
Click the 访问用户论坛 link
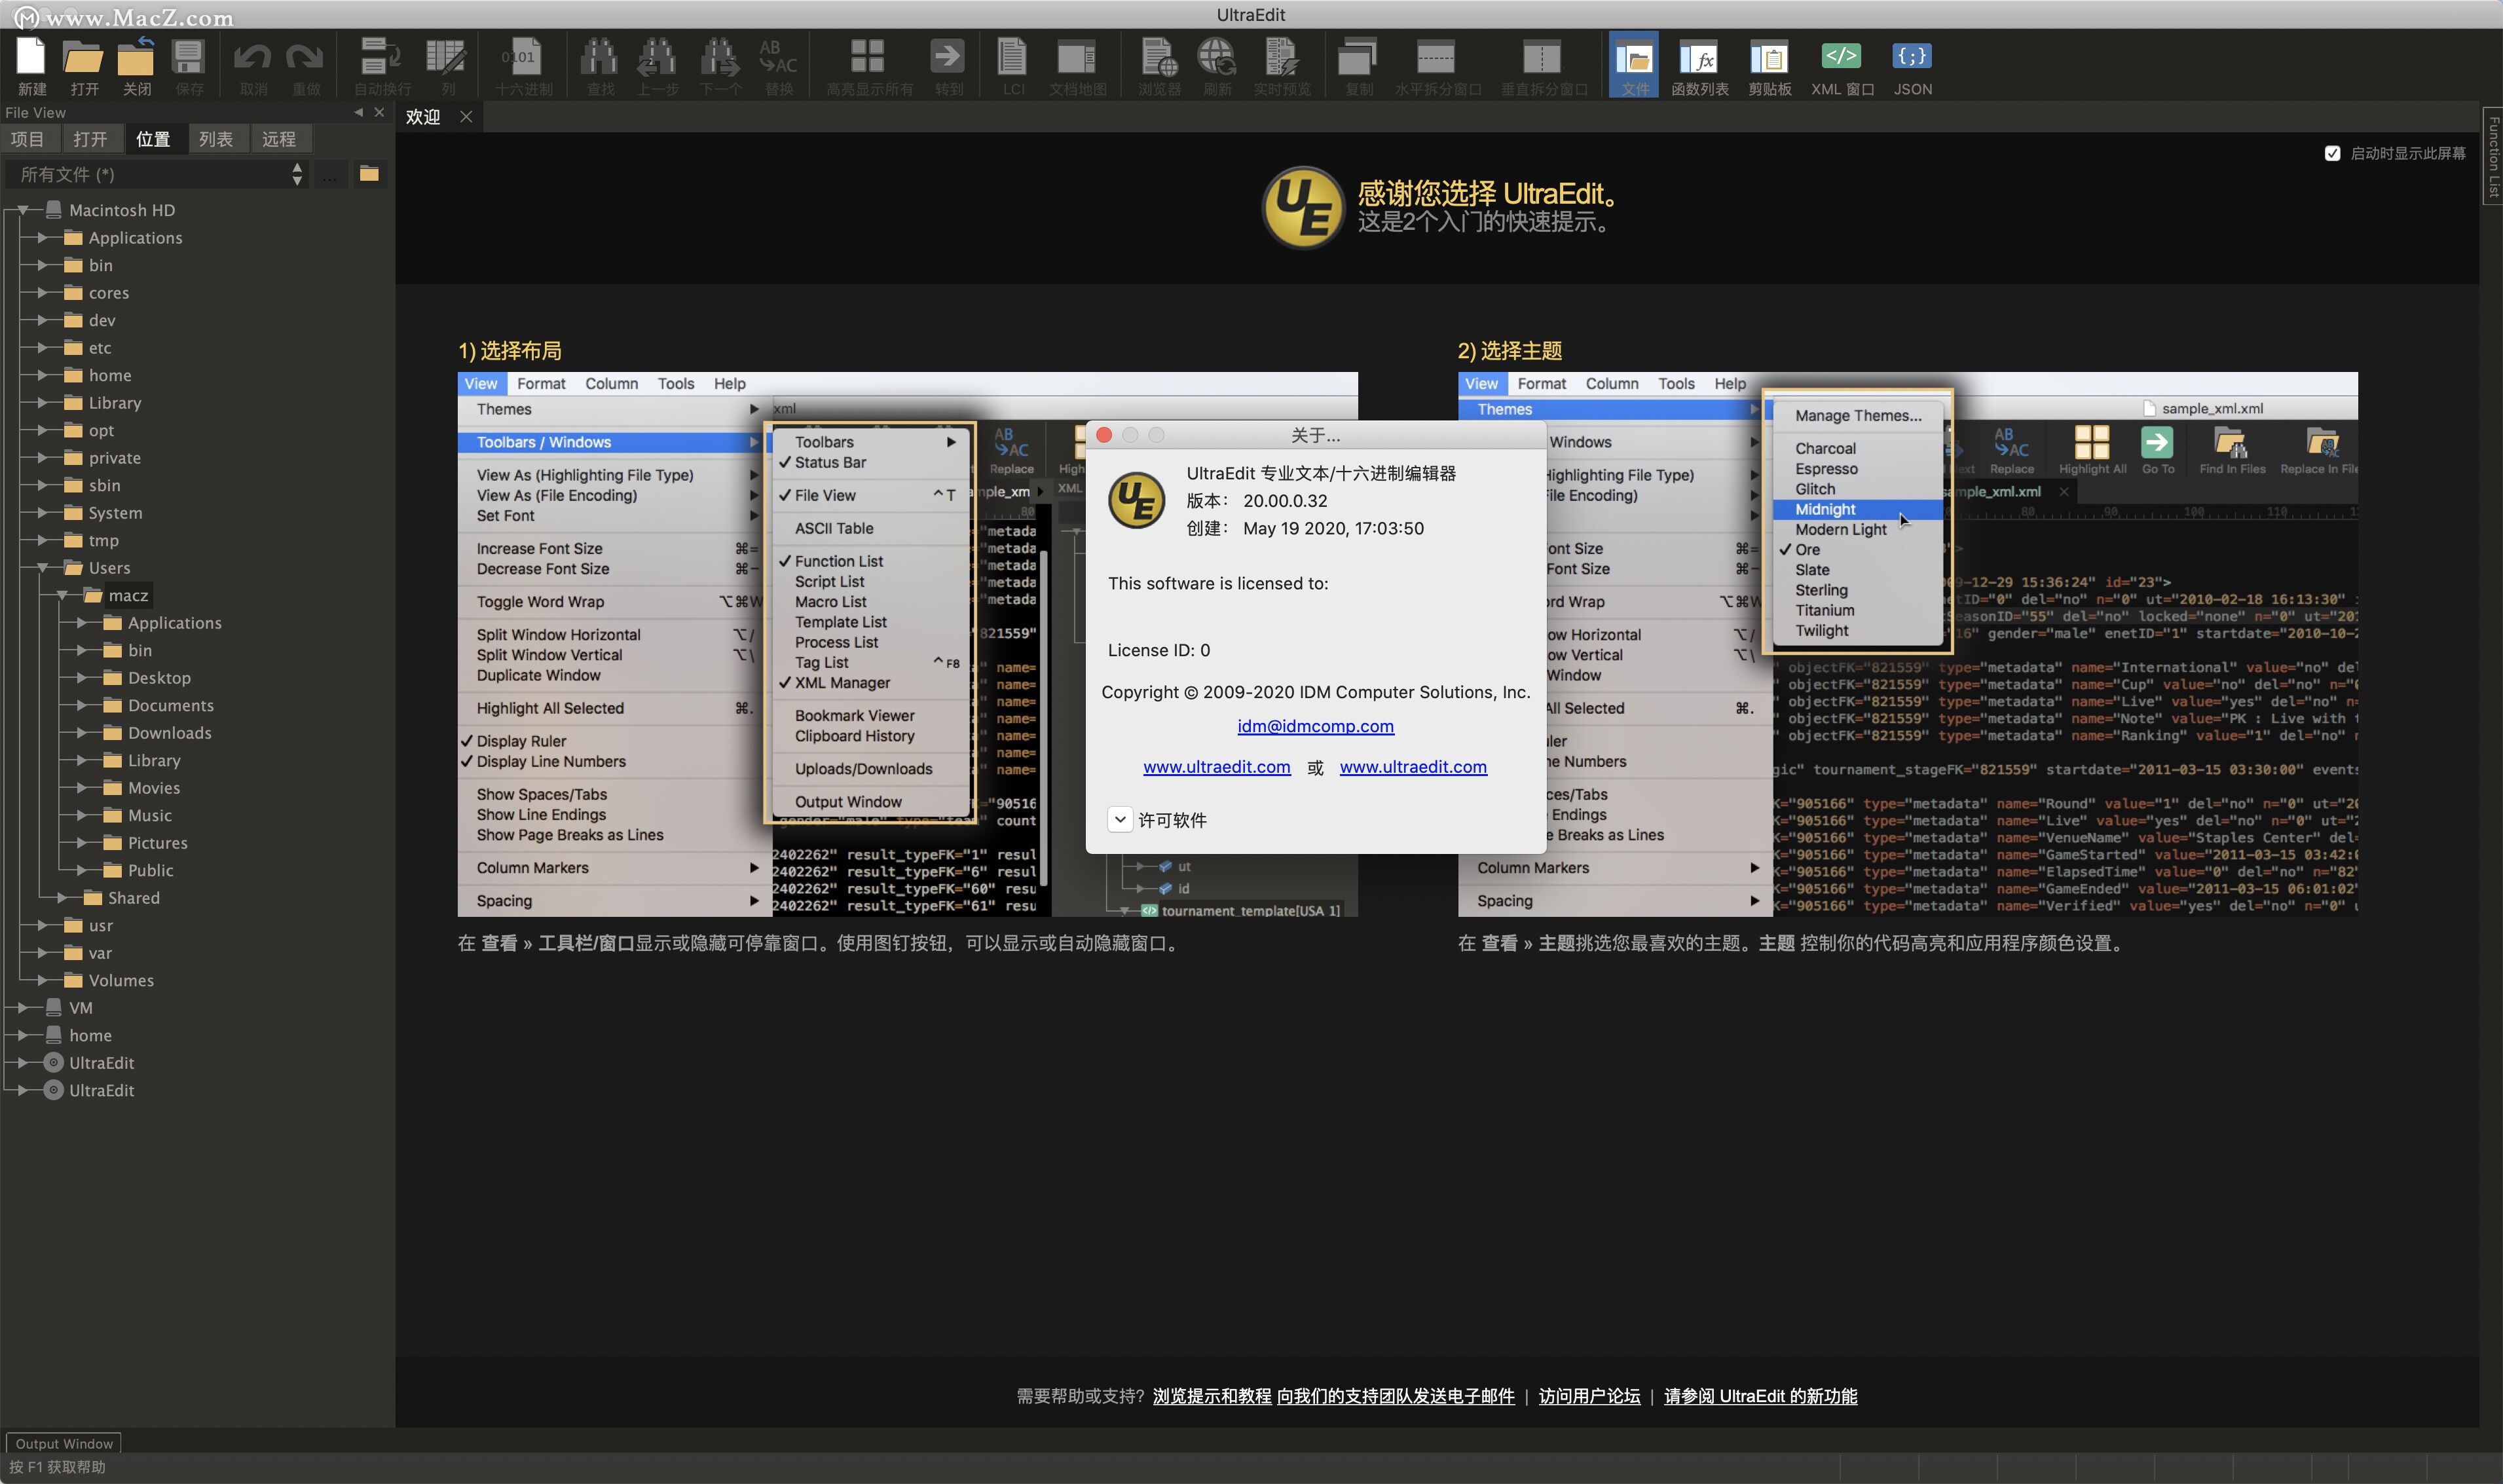point(1589,1396)
